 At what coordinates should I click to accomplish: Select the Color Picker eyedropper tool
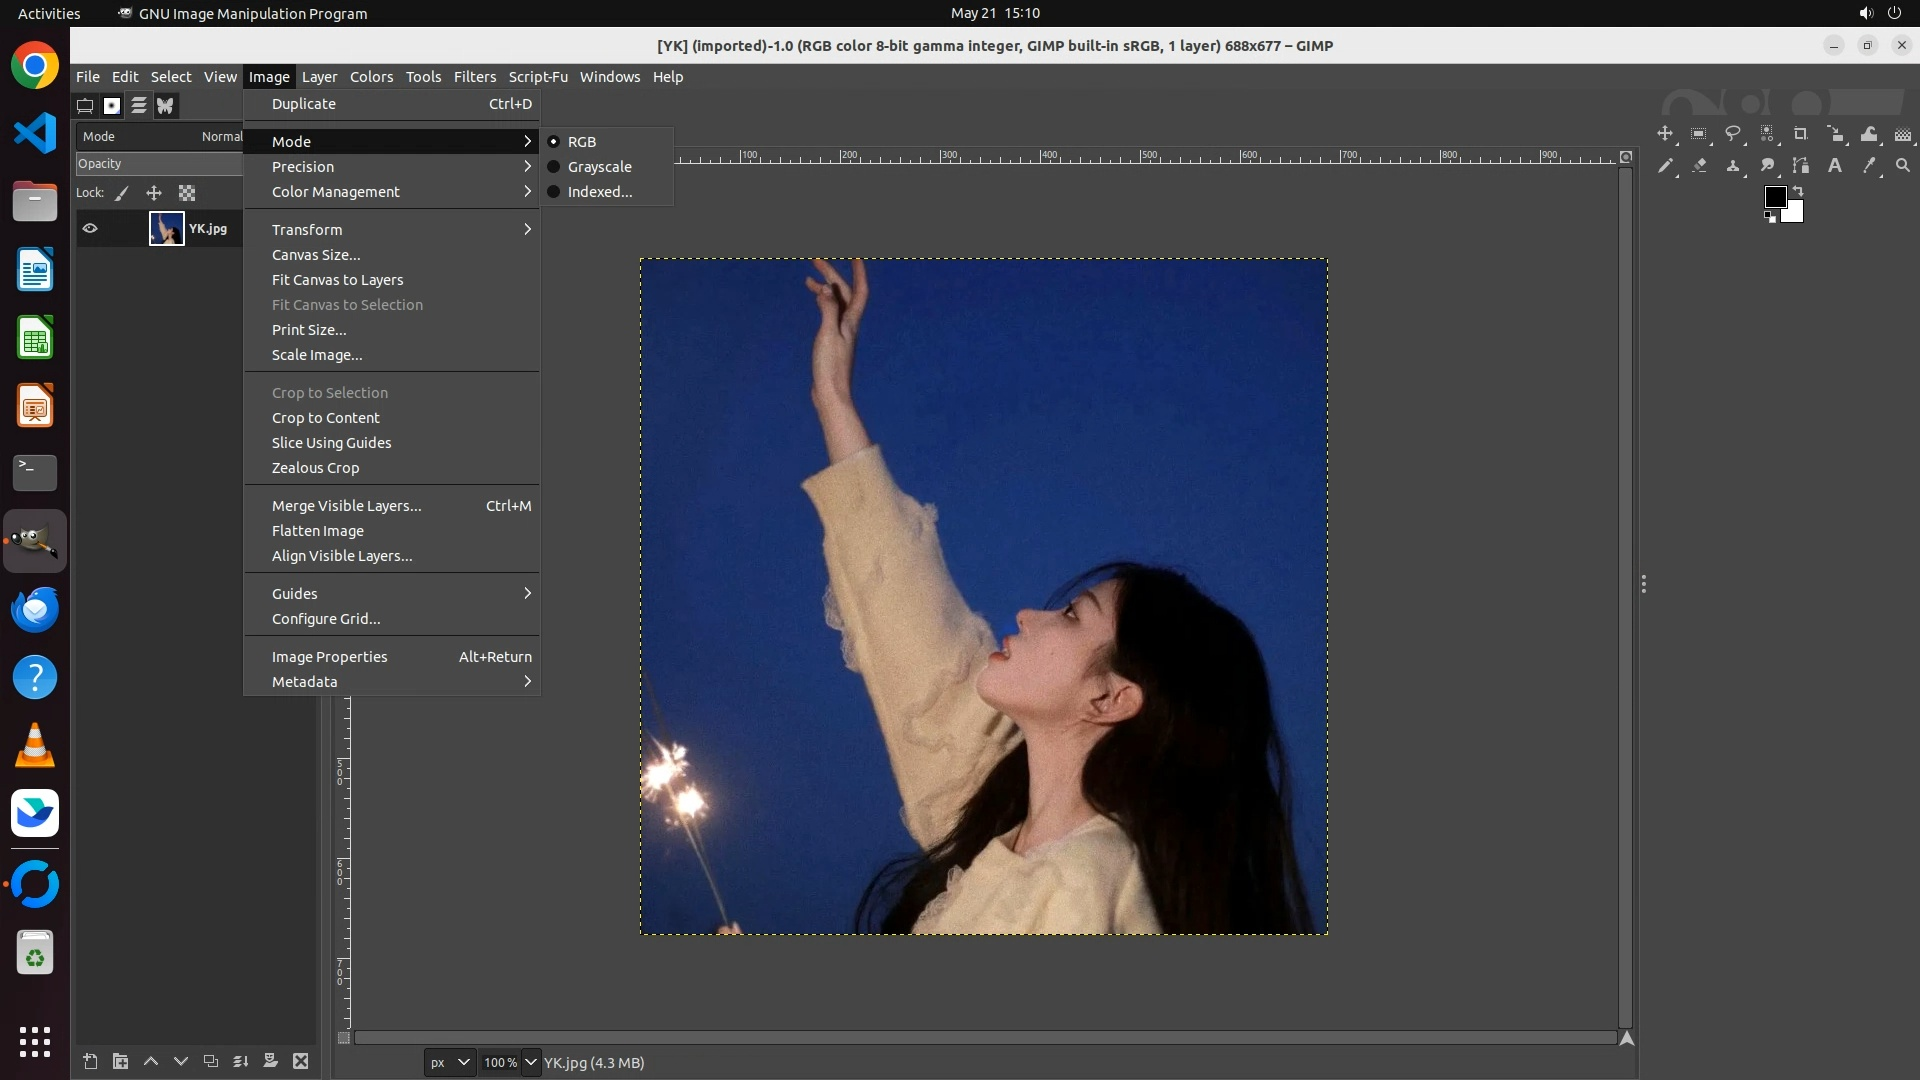[x=1869, y=166]
